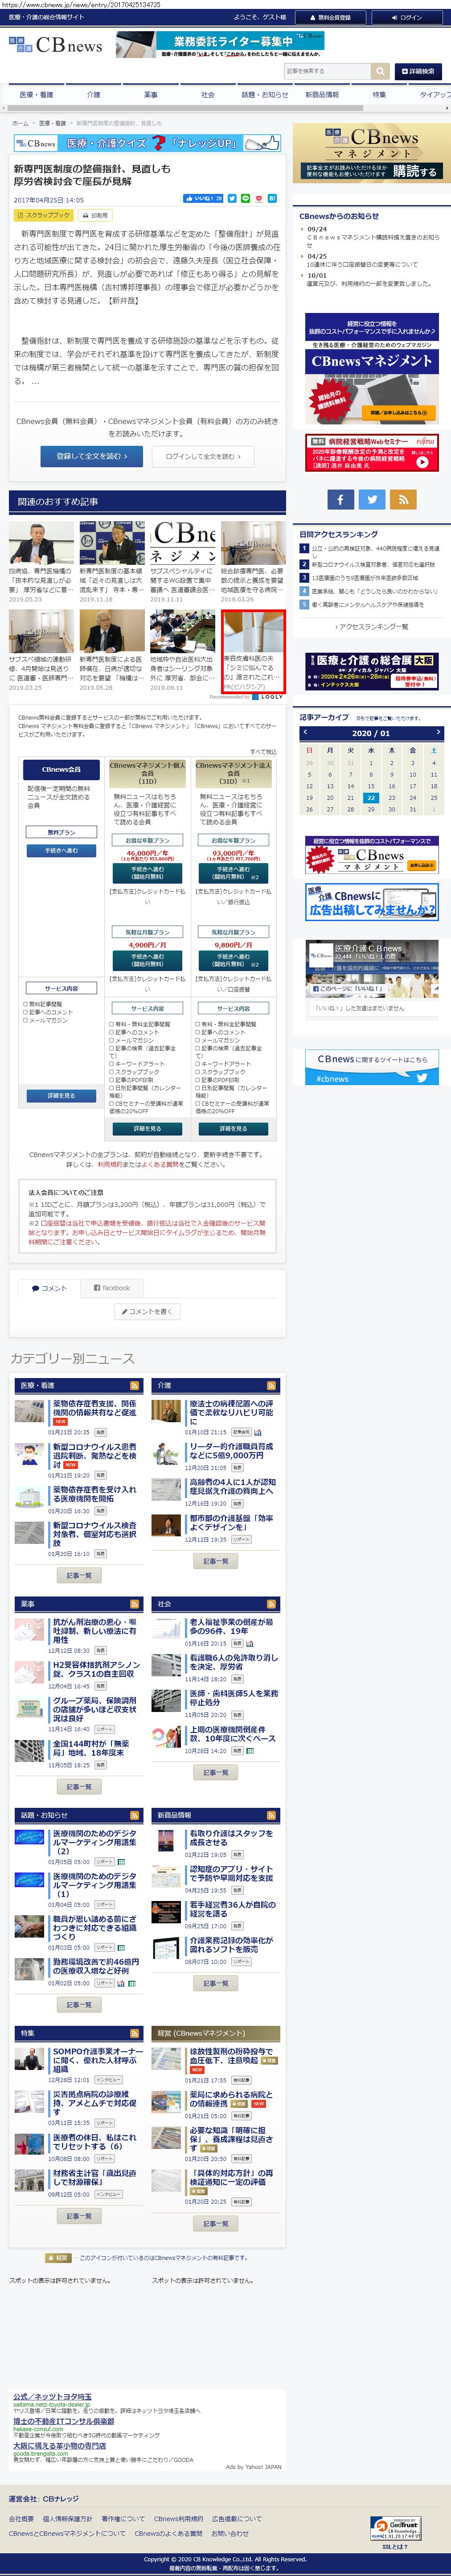Viewport: 451px width, 2576px height.
Task: Click RSS icon on 新商品情報 category header
Action: (272, 1815)
